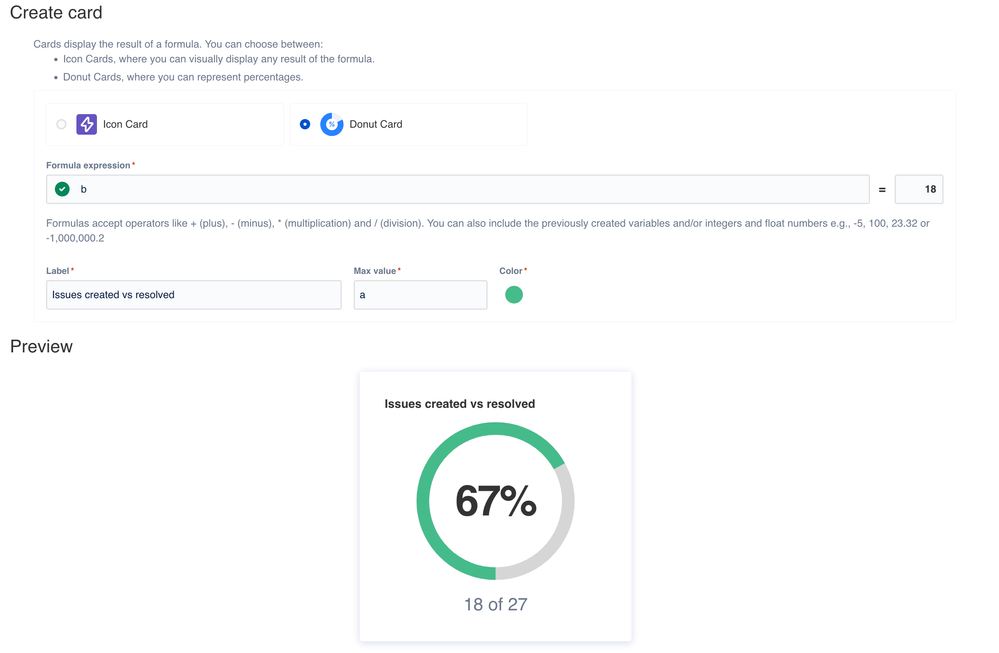Choose the Donut Card option label
This screenshot has width=999, height=653.
[376, 124]
